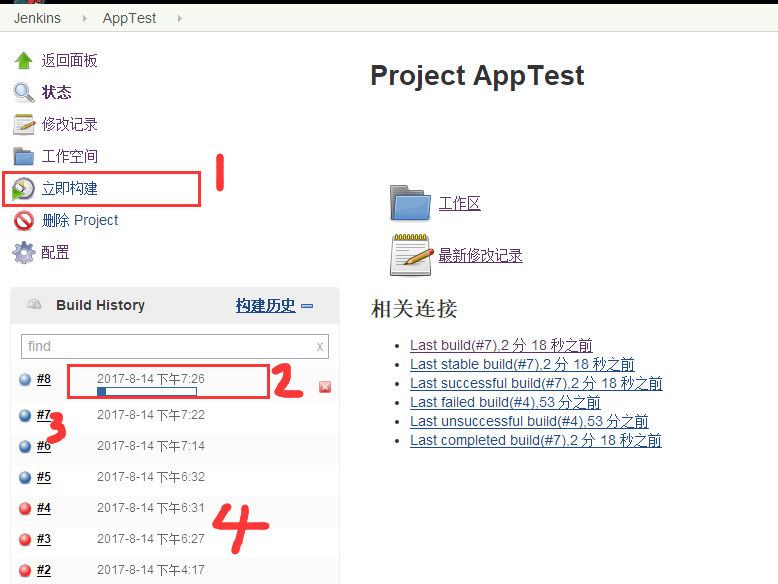Viewport: 778px width, 584px height.
Task: Click the green up-arrow back-to-dashboard icon
Action: pos(23,61)
